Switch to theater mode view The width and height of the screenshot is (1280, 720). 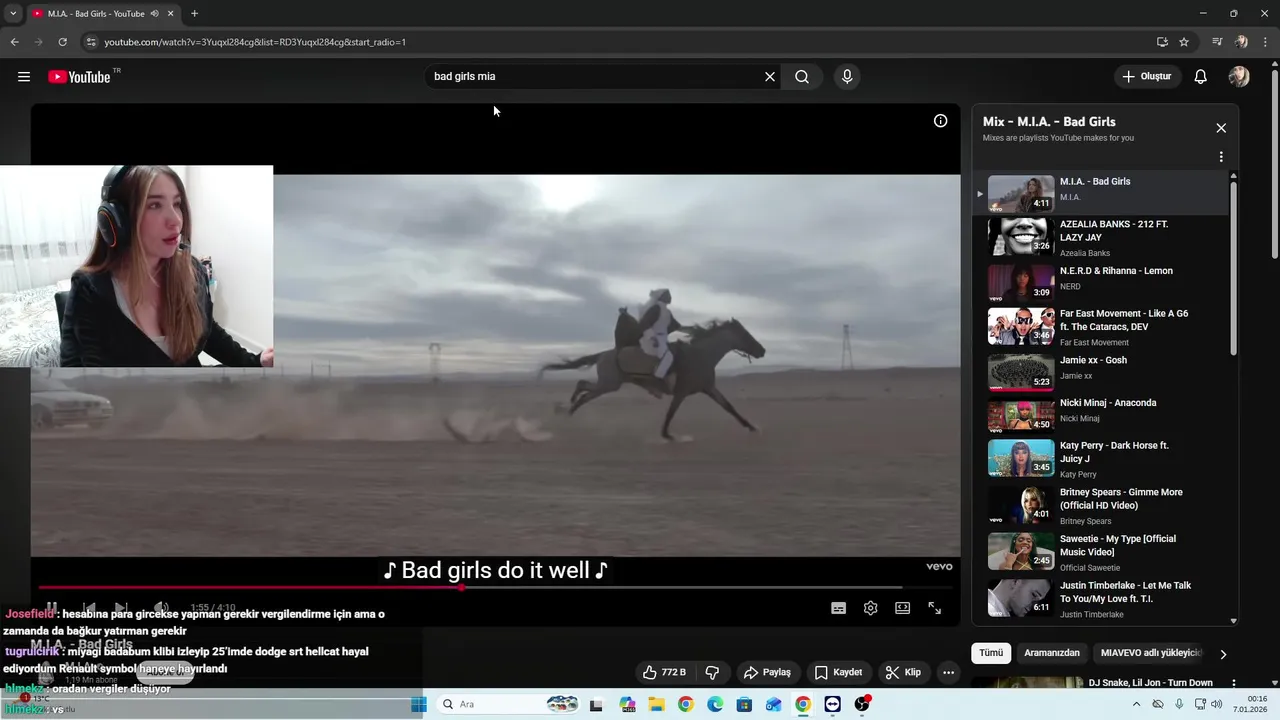[x=902, y=608]
